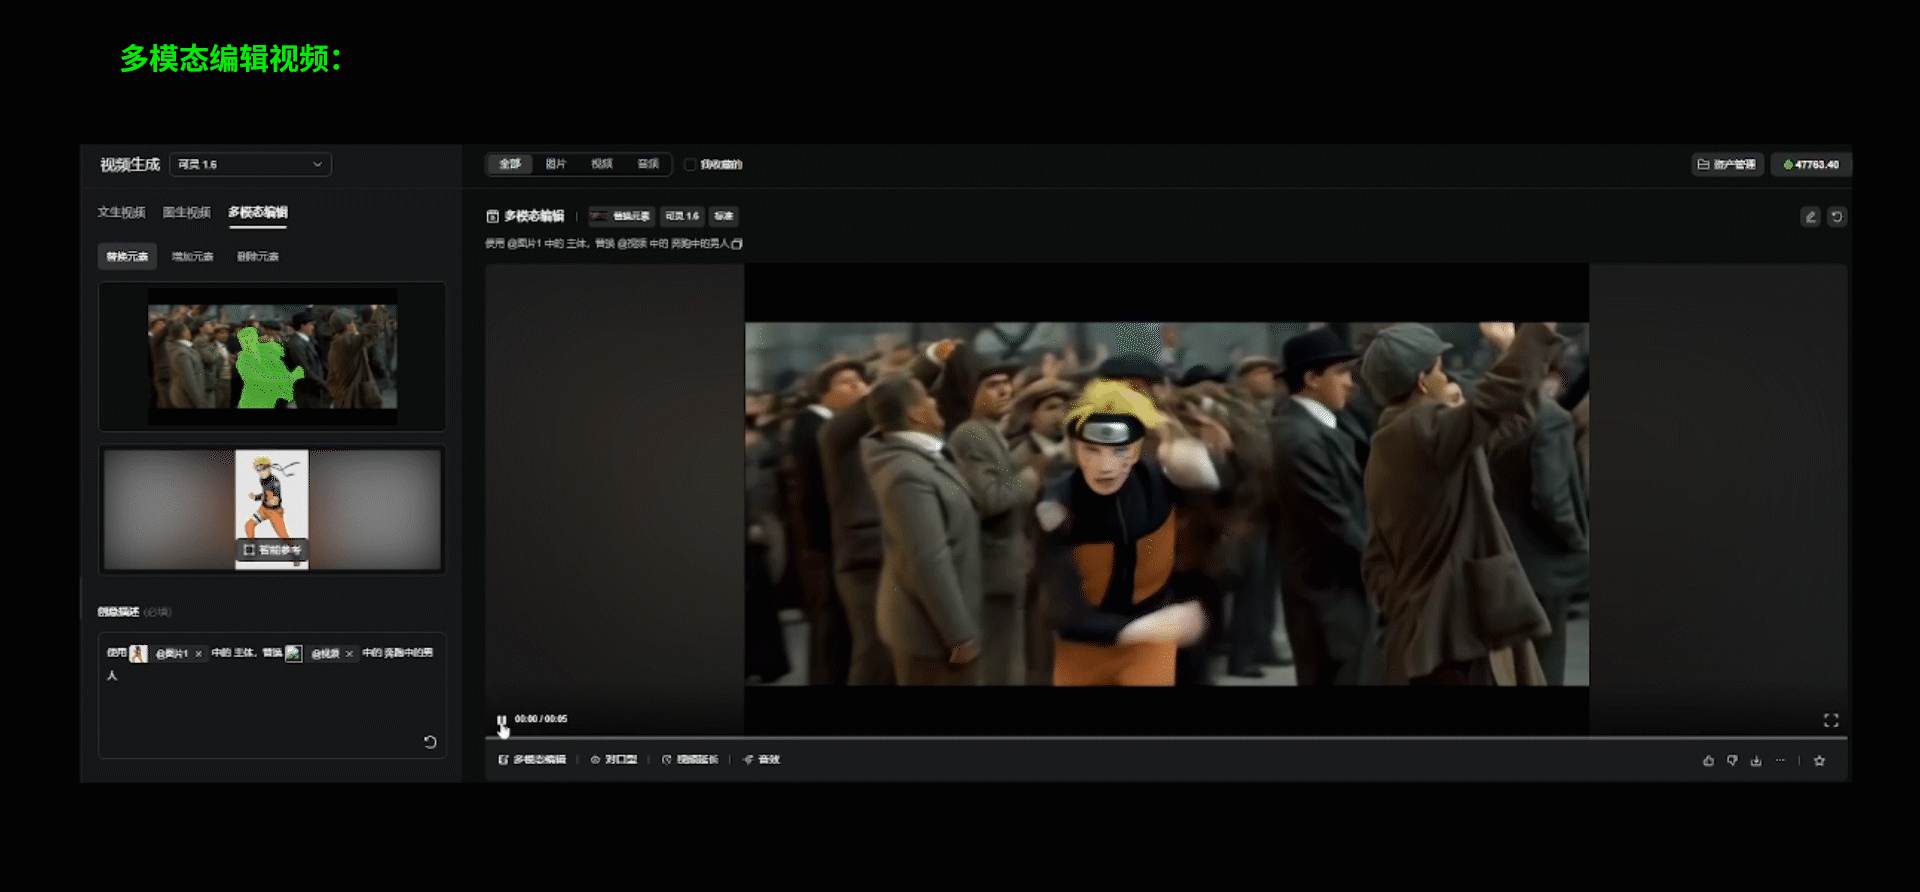Image resolution: width=1920 pixels, height=892 pixels.
Task: Enter fullscreen with the expand icon
Action: tap(1831, 720)
